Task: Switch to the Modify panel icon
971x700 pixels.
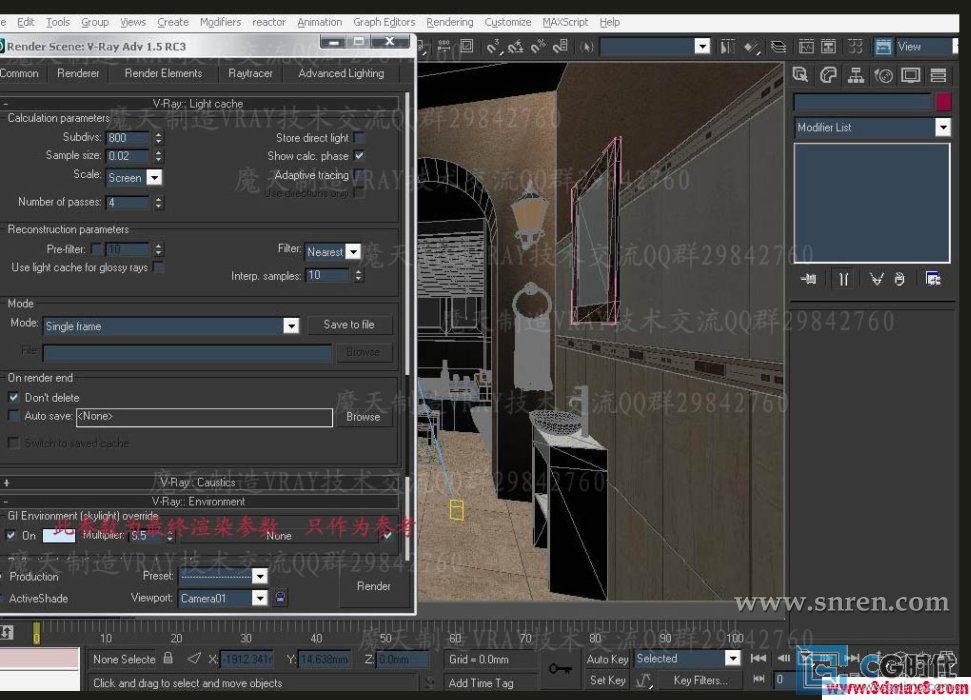Action: tap(829, 76)
